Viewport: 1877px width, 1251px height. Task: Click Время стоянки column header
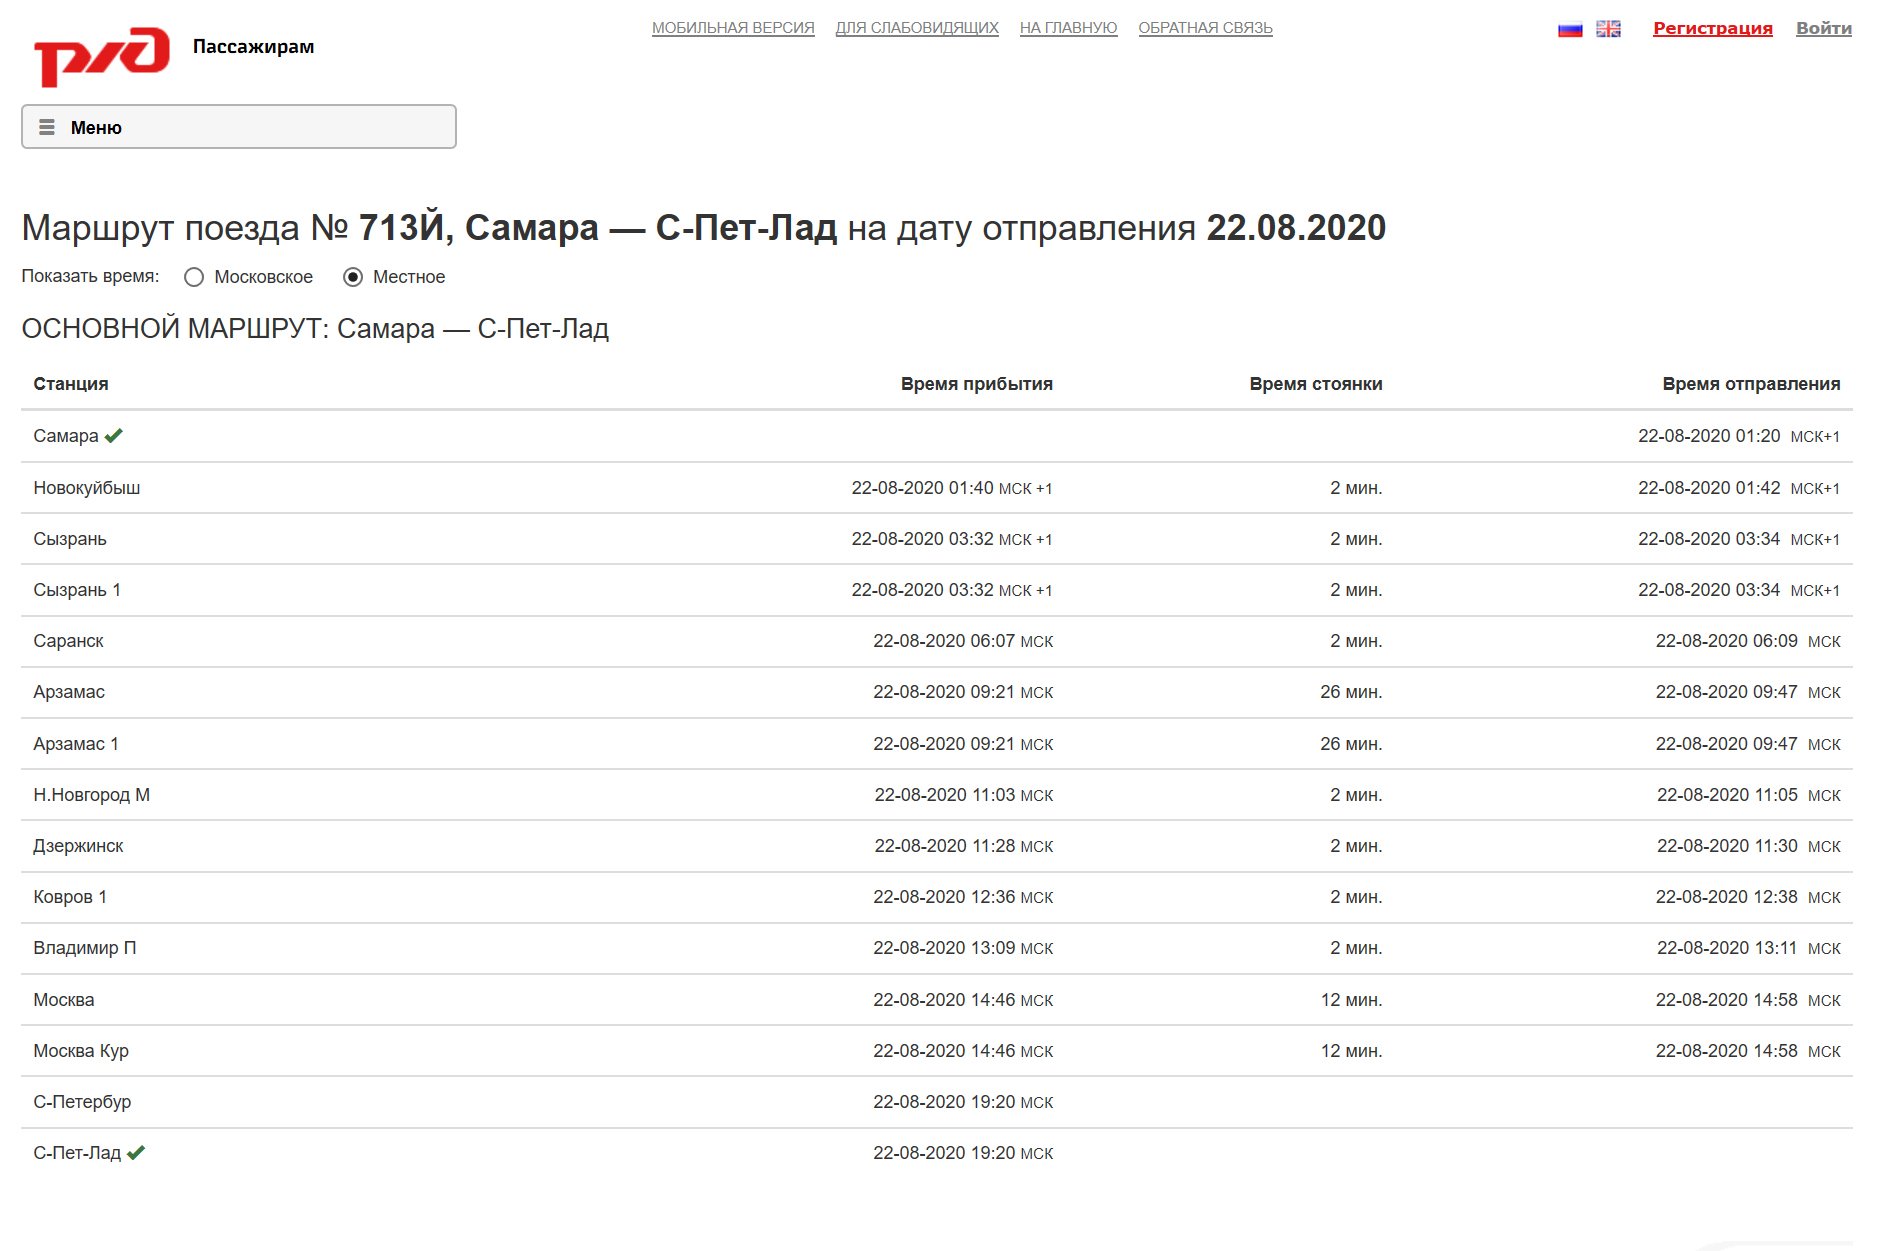click(x=1315, y=384)
